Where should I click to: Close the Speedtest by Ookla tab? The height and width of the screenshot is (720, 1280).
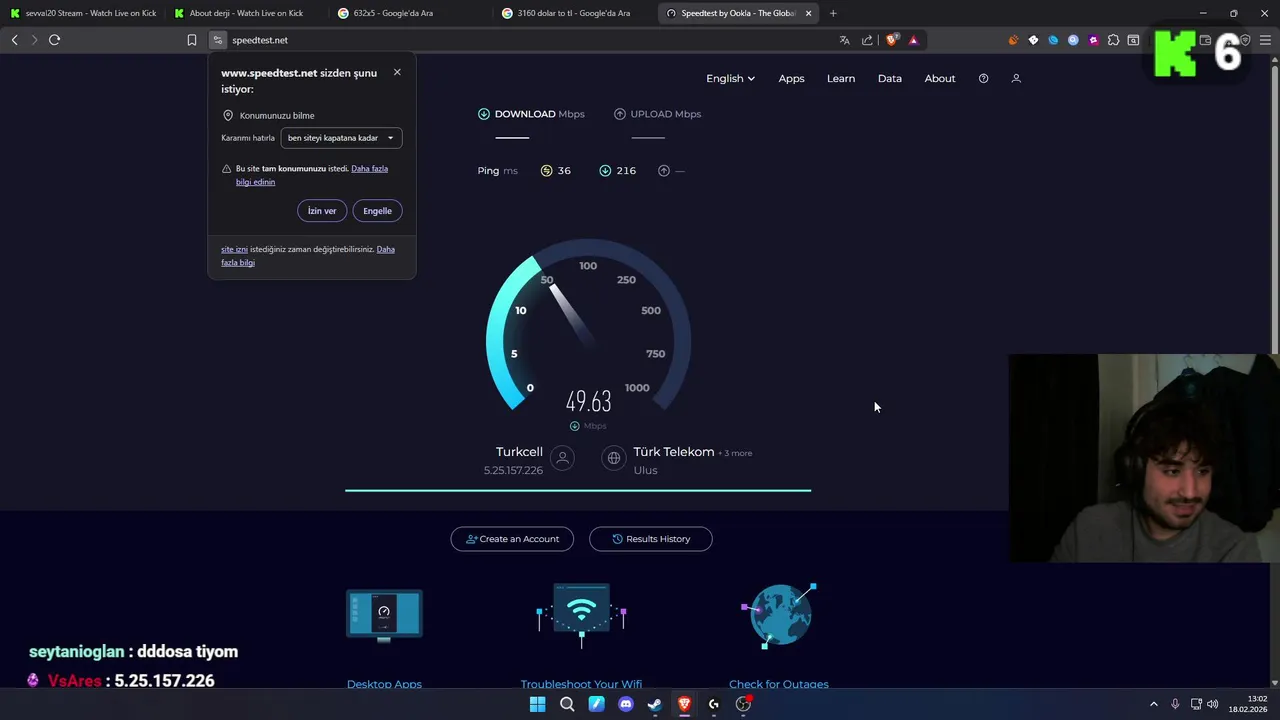[808, 13]
